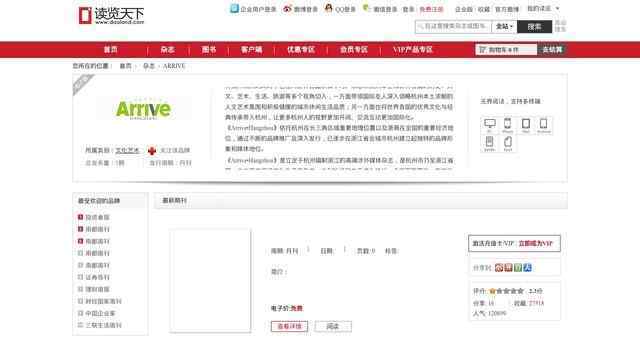Share via first red share icon
Image resolution: width=640 pixels, height=360 pixels.
tap(499, 268)
